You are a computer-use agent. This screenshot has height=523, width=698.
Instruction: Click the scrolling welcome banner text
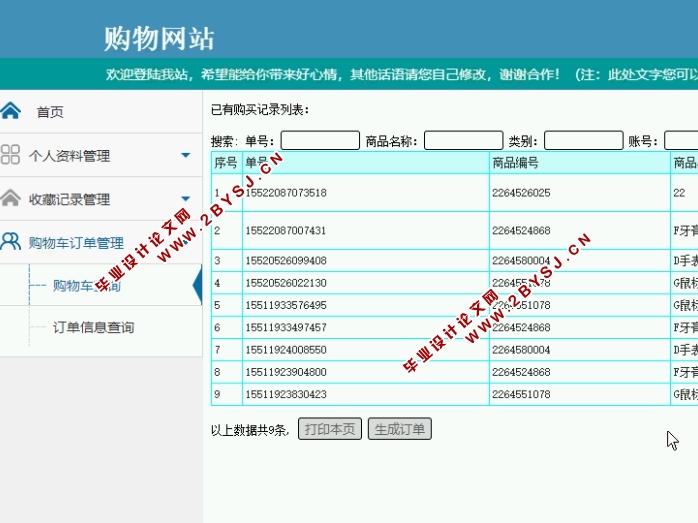402,74
